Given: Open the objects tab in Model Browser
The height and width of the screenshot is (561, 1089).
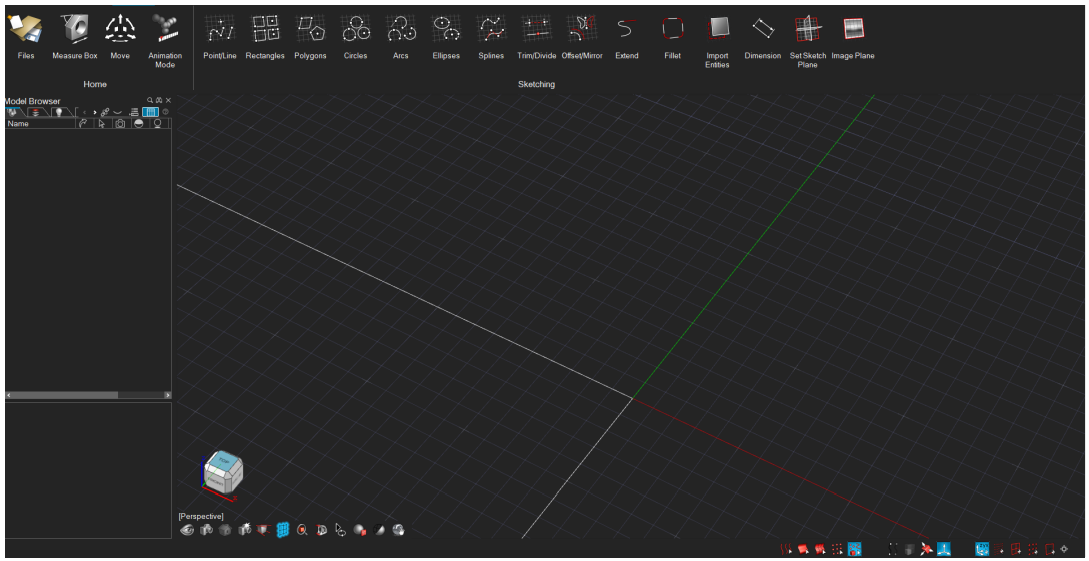Looking at the screenshot, I should pos(13,112).
